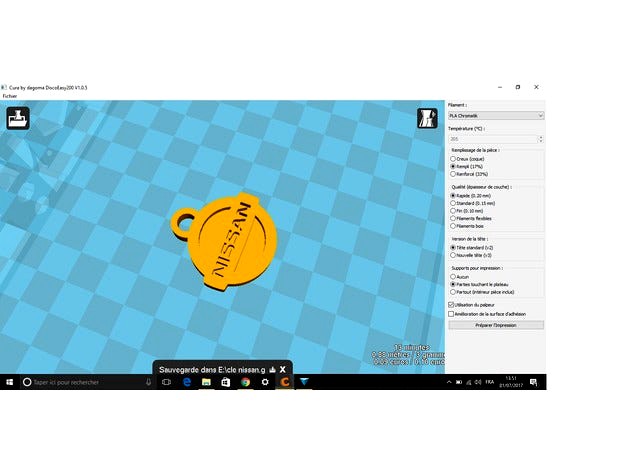Image resolution: width=628 pixels, height=472 pixels.
Task: Select the Creux (coque) fill option
Action: (x=452, y=158)
